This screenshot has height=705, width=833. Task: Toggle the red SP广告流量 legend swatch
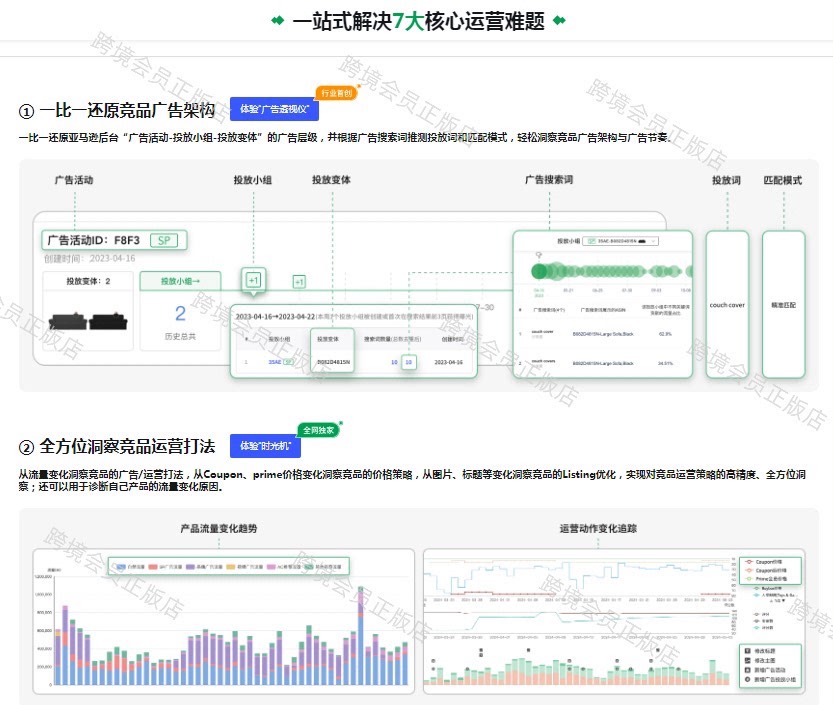153,567
